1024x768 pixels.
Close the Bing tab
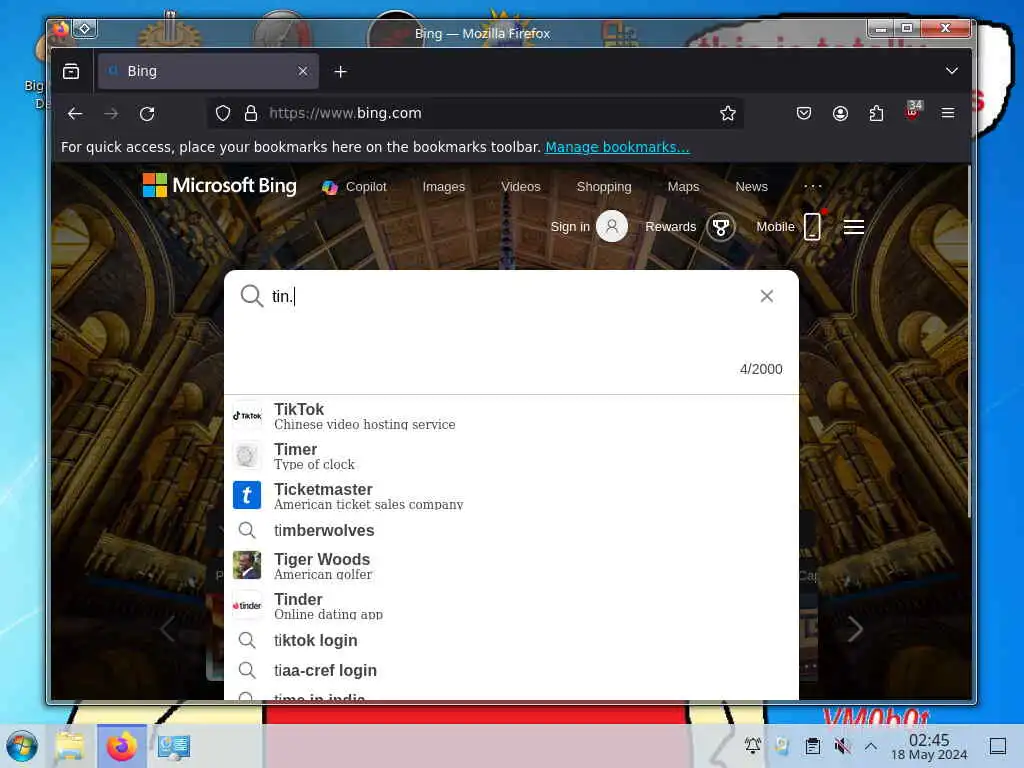[303, 71]
